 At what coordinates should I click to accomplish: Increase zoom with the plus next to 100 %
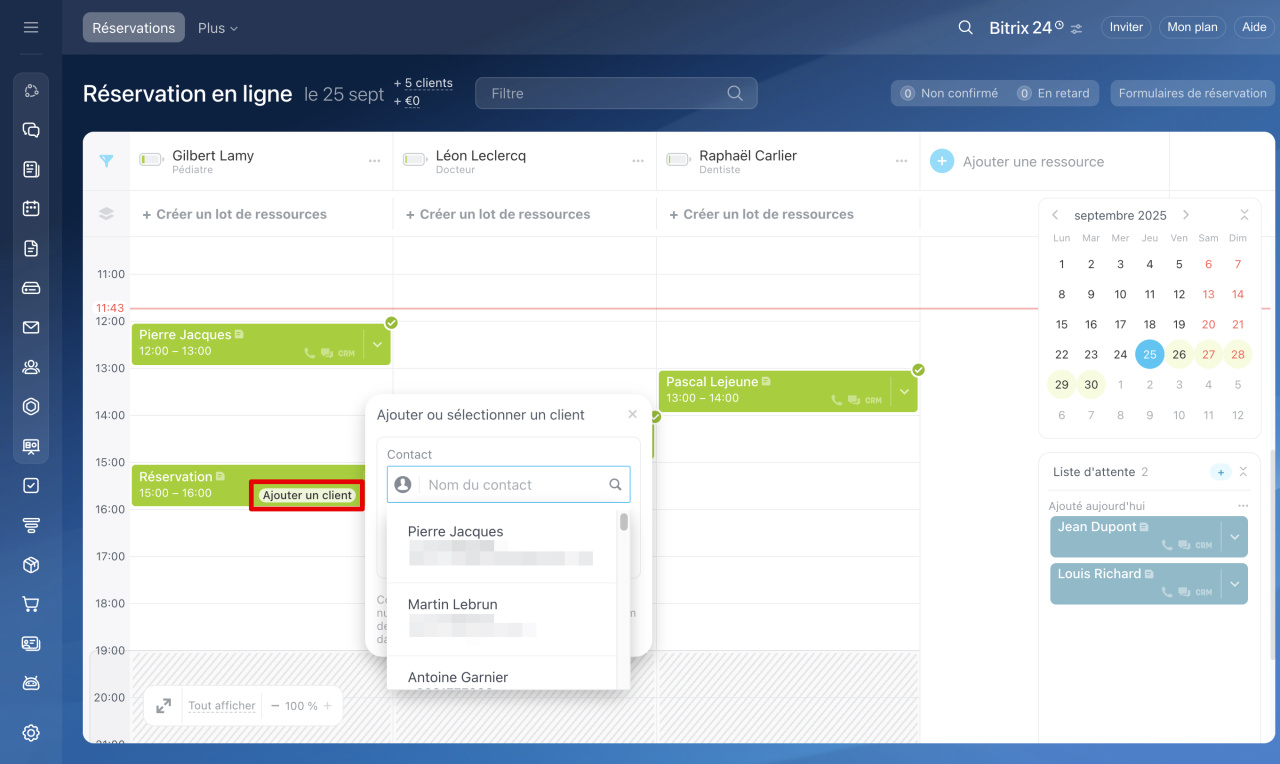click(x=326, y=706)
